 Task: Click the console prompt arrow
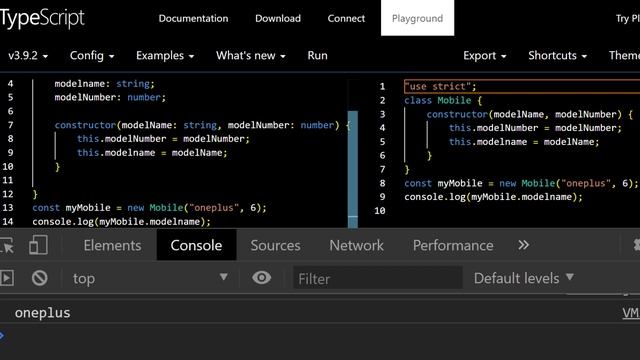point(2,336)
